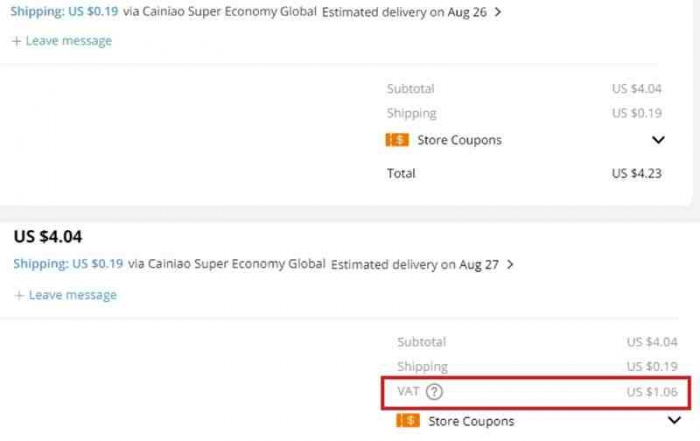Expand the first Store Coupons chevron
Screen dimensions: 700x441
click(x=658, y=140)
